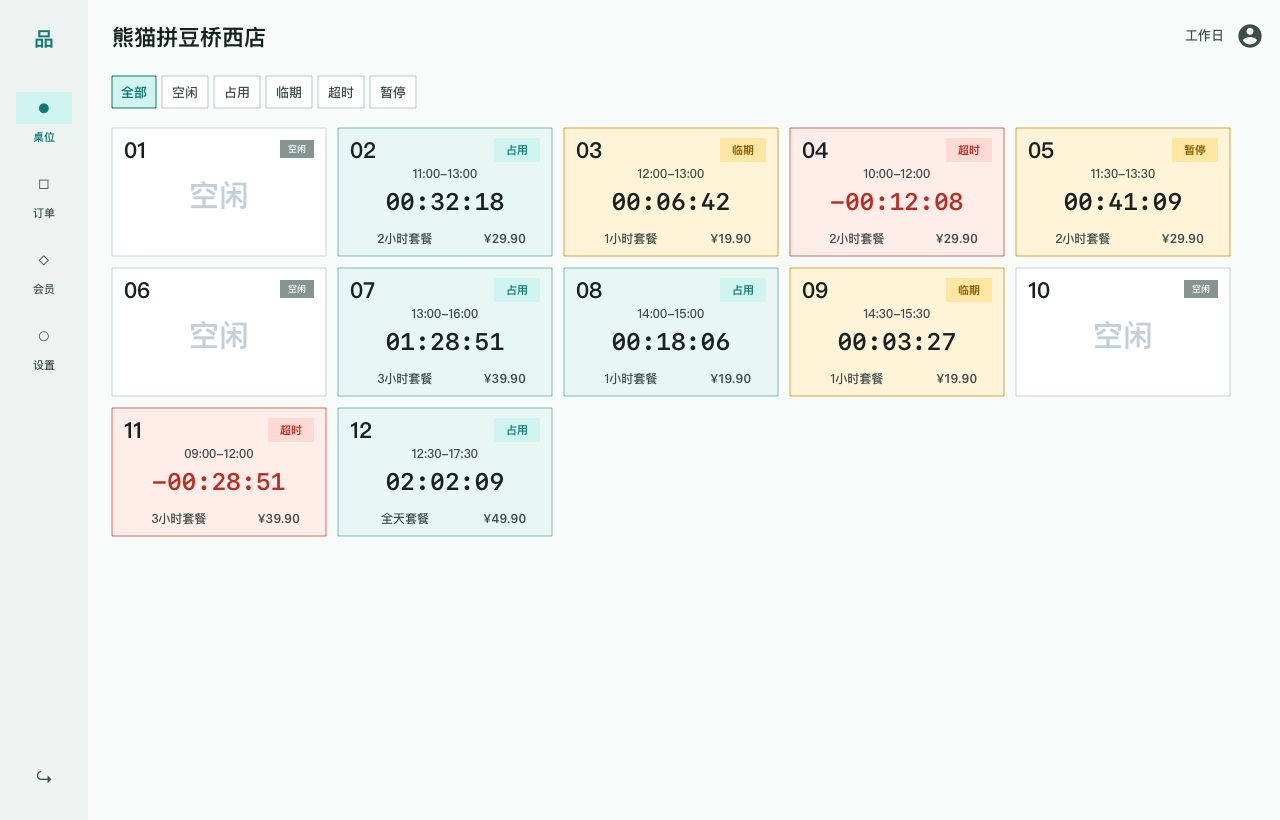Select the 全部 filter tab

[134, 92]
